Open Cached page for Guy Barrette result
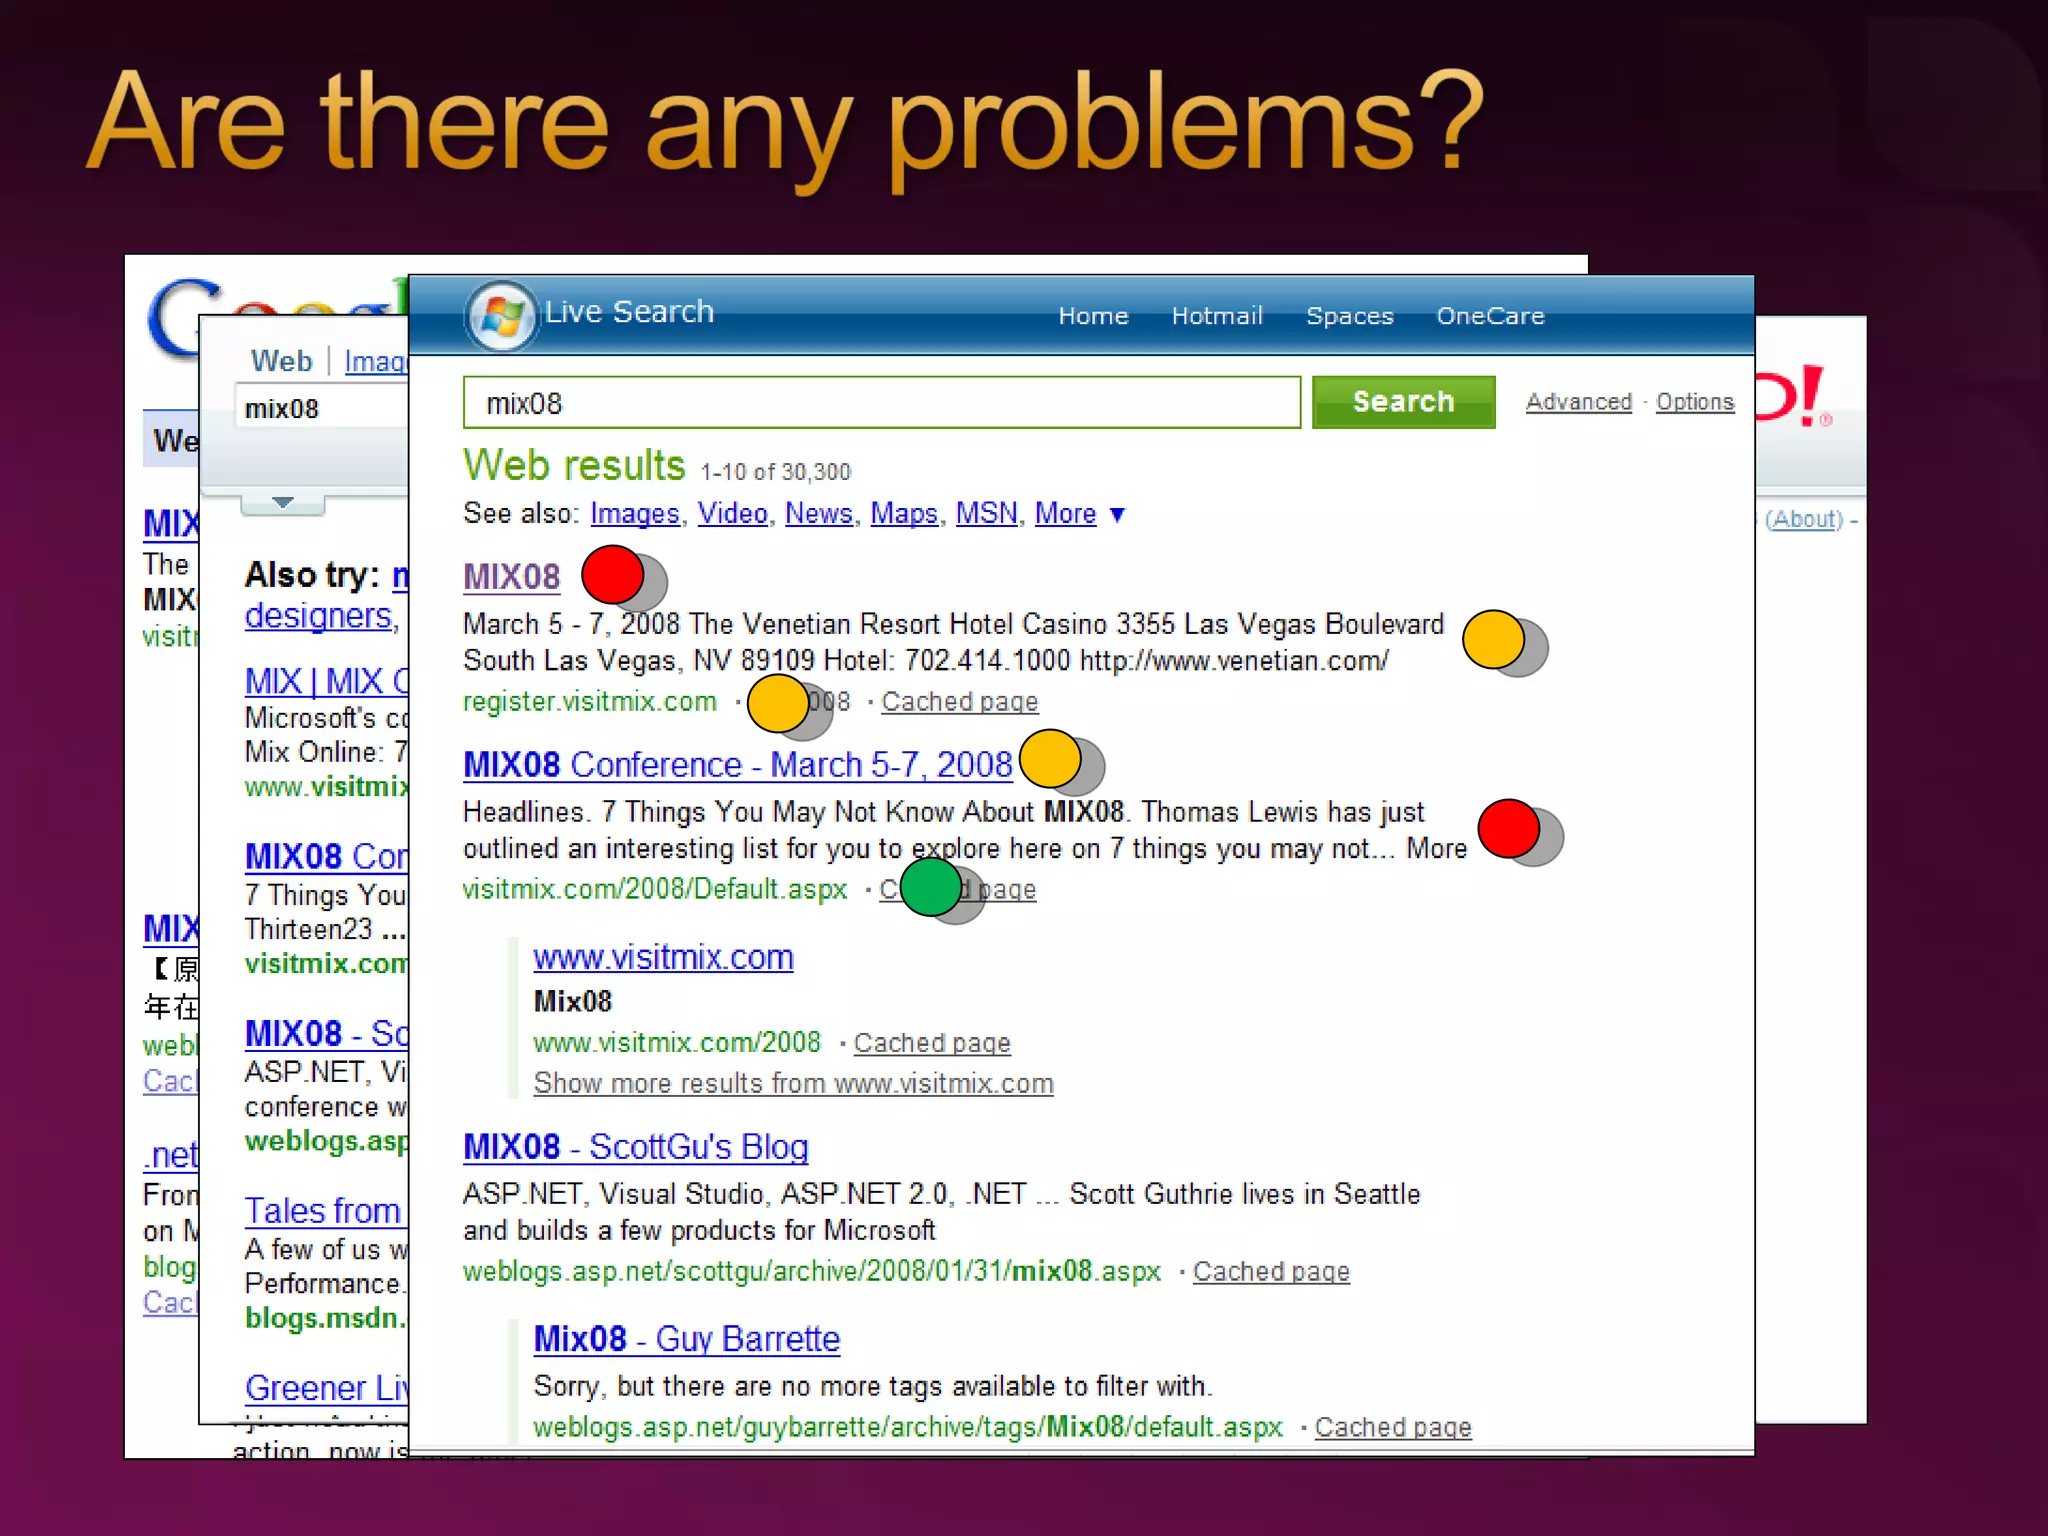 (1393, 1428)
